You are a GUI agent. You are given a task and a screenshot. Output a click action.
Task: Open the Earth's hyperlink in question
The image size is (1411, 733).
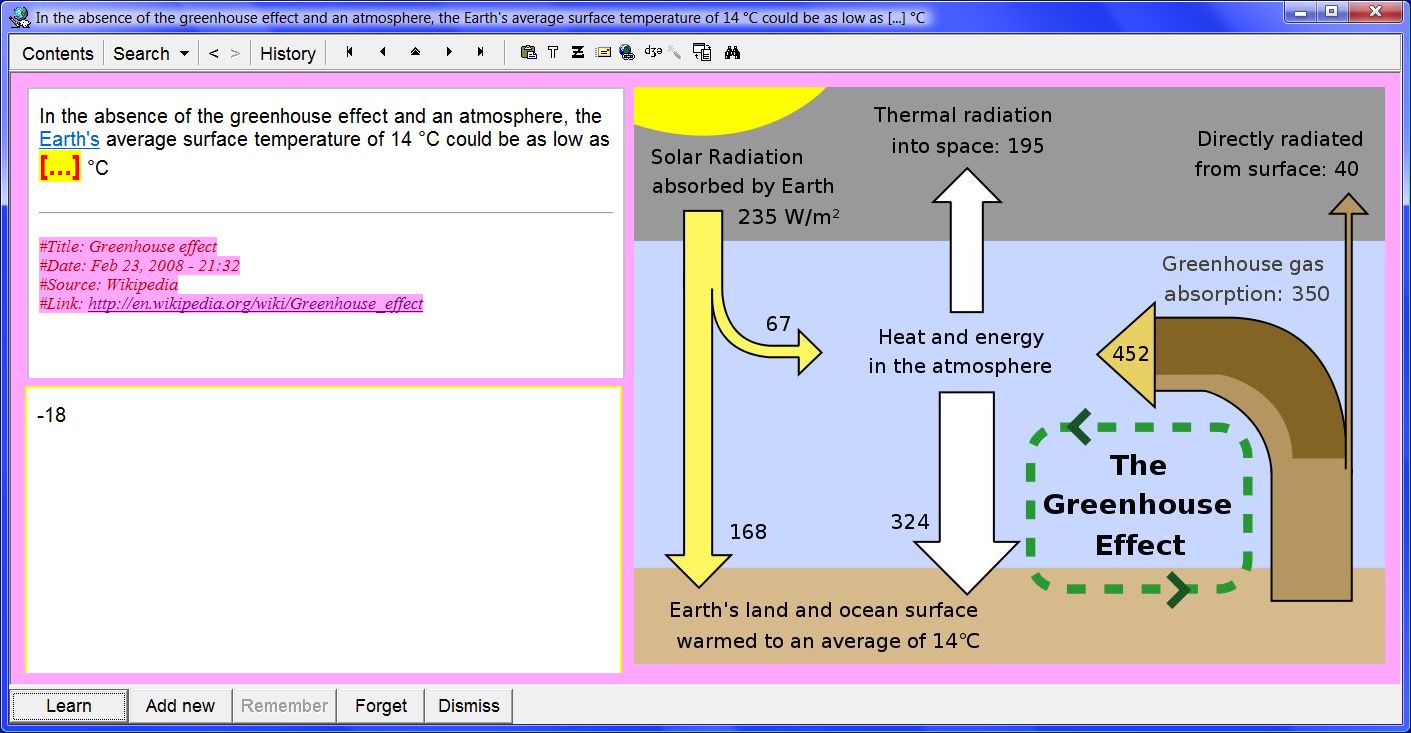point(69,140)
